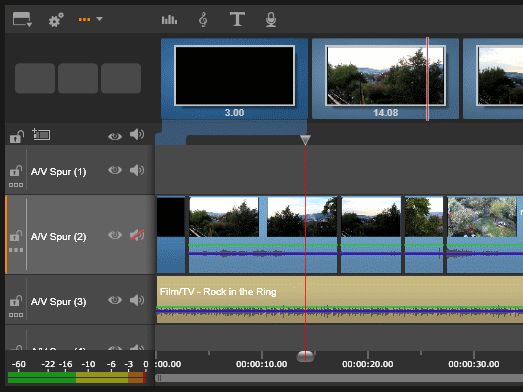Create a title with the T icon
The width and height of the screenshot is (523, 392).
pyautogui.click(x=237, y=19)
